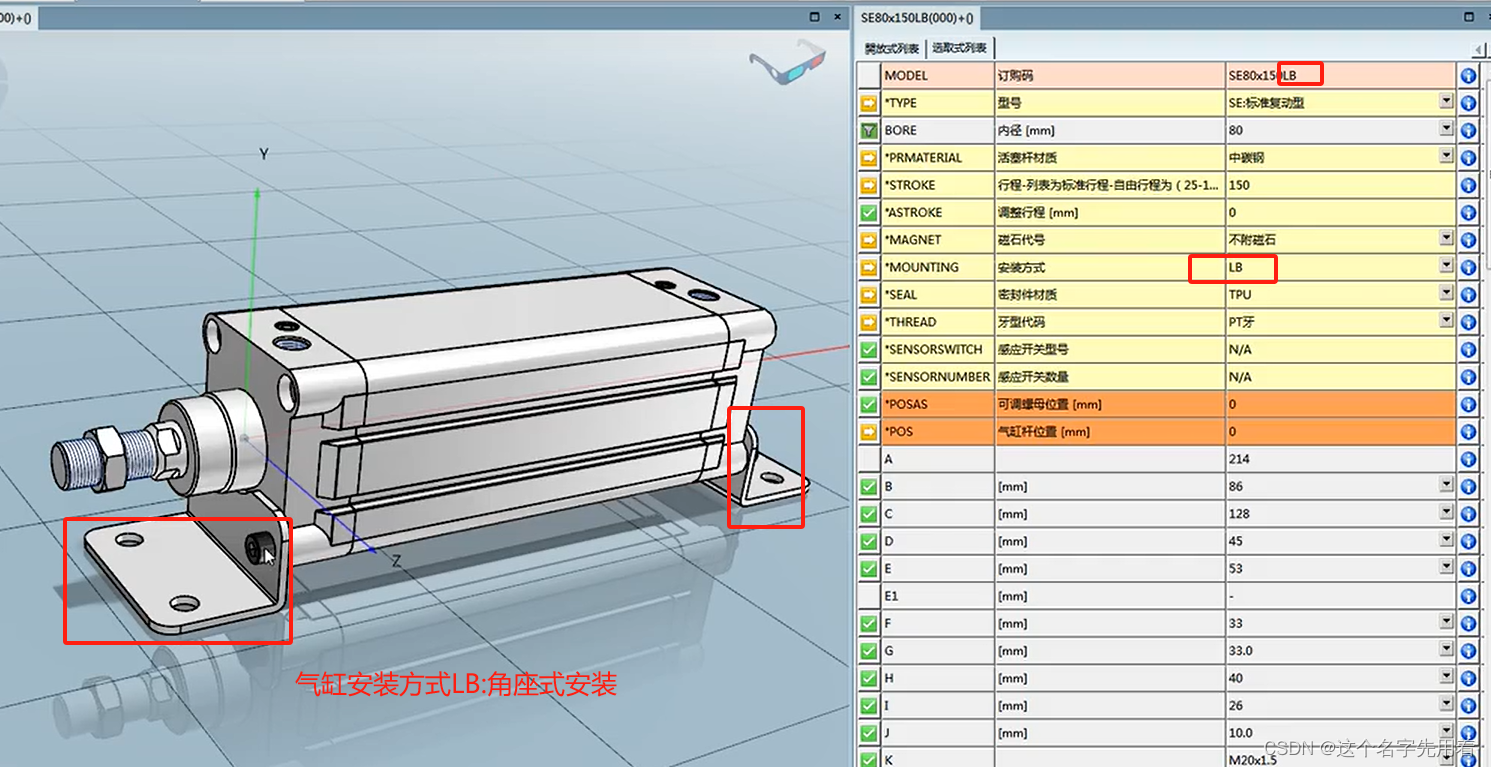Open dropdown for row C value 128
The height and width of the screenshot is (767, 1491).
pos(1446,512)
